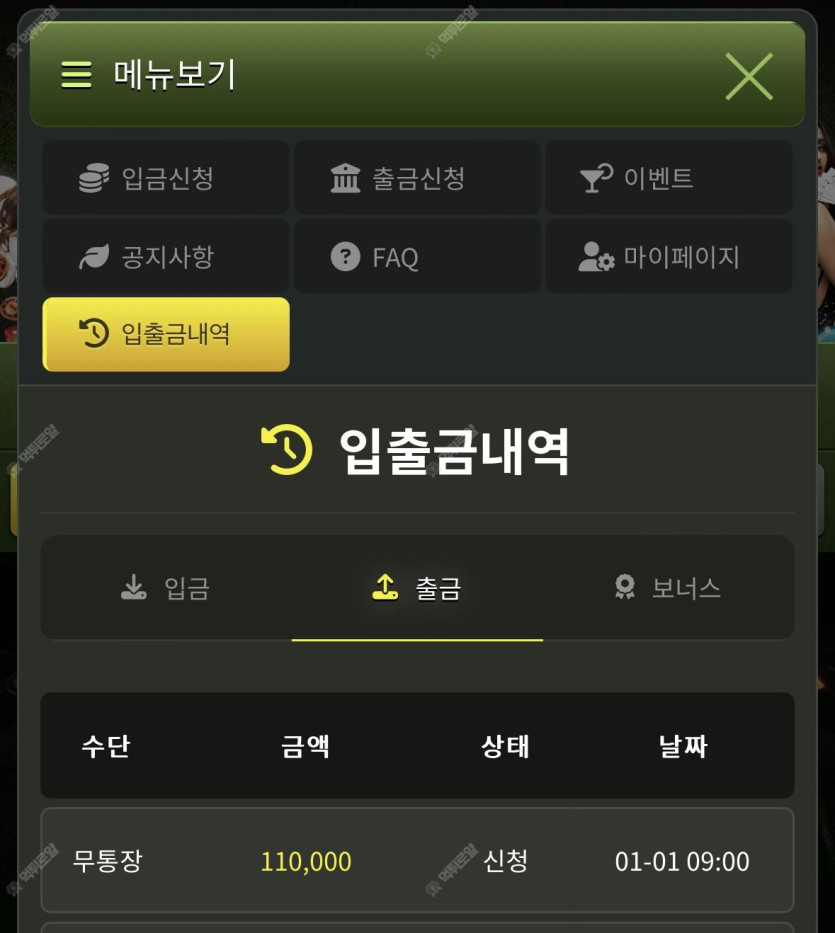The height and width of the screenshot is (933, 835).
Task: Click the cocktail glass icon for 이벤트
Action: pos(596,178)
